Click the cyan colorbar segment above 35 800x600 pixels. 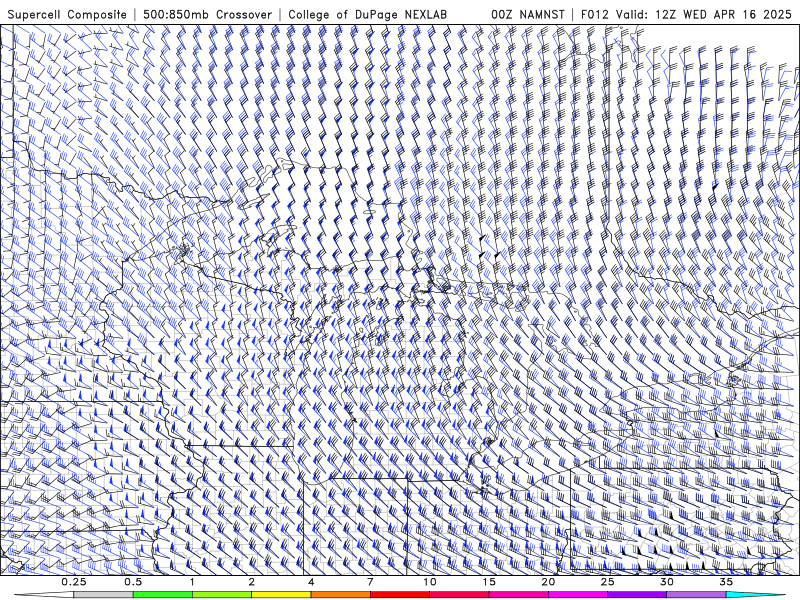click(x=755, y=595)
